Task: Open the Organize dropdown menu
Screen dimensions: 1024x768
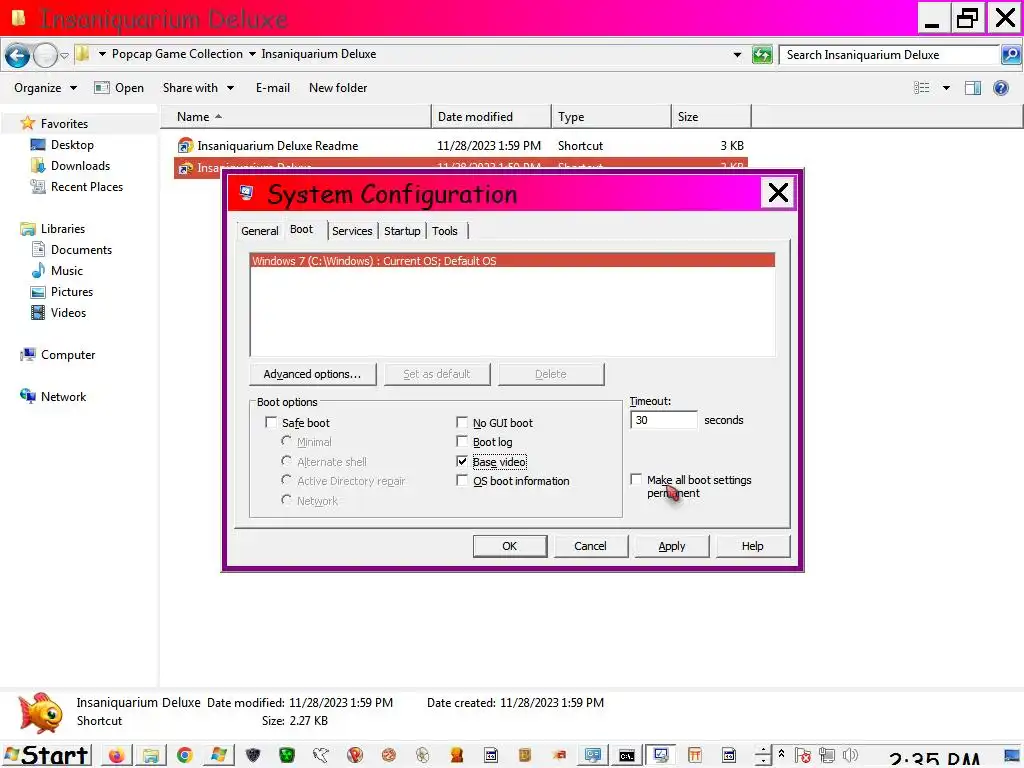Action: (45, 88)
